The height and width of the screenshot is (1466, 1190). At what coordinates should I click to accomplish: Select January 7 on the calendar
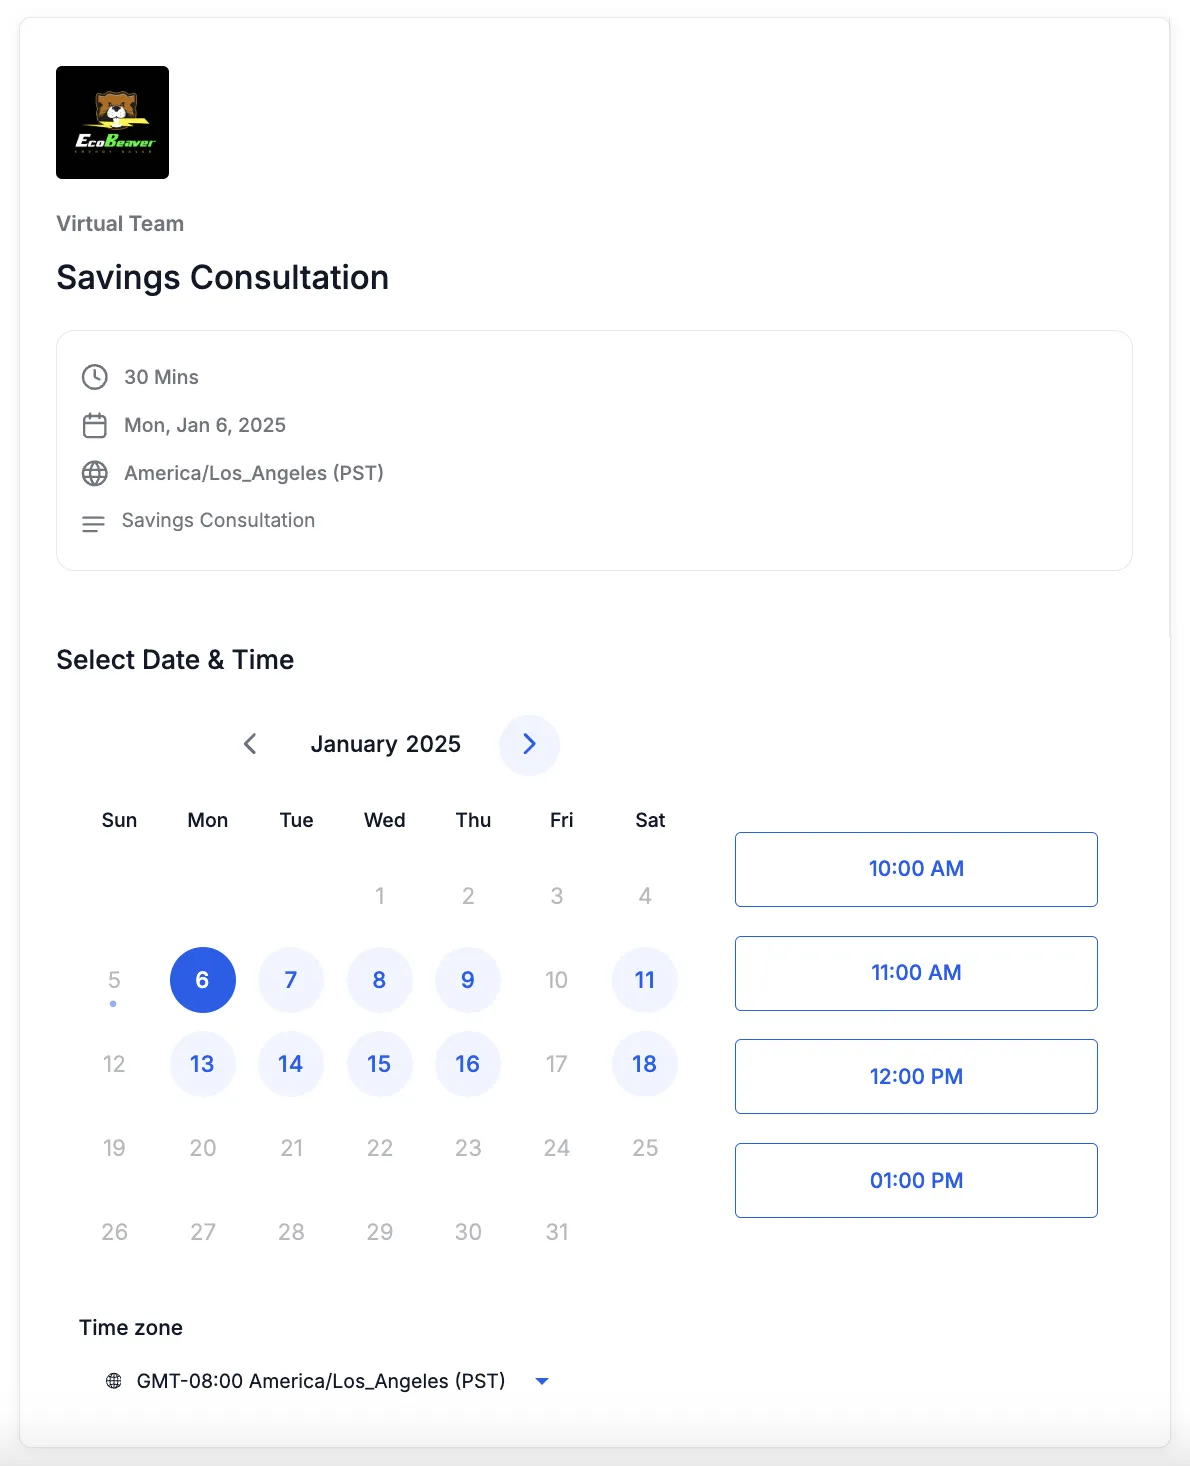[x=291, y=980]
